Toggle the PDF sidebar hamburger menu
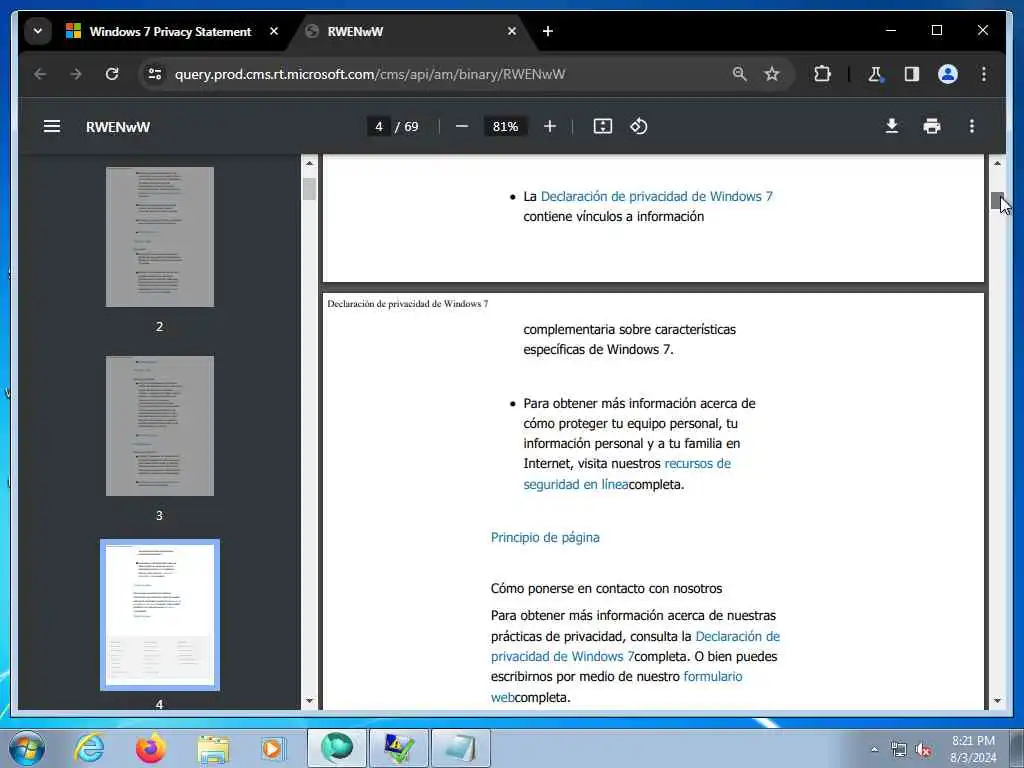1024x768 pixels. 52,126
